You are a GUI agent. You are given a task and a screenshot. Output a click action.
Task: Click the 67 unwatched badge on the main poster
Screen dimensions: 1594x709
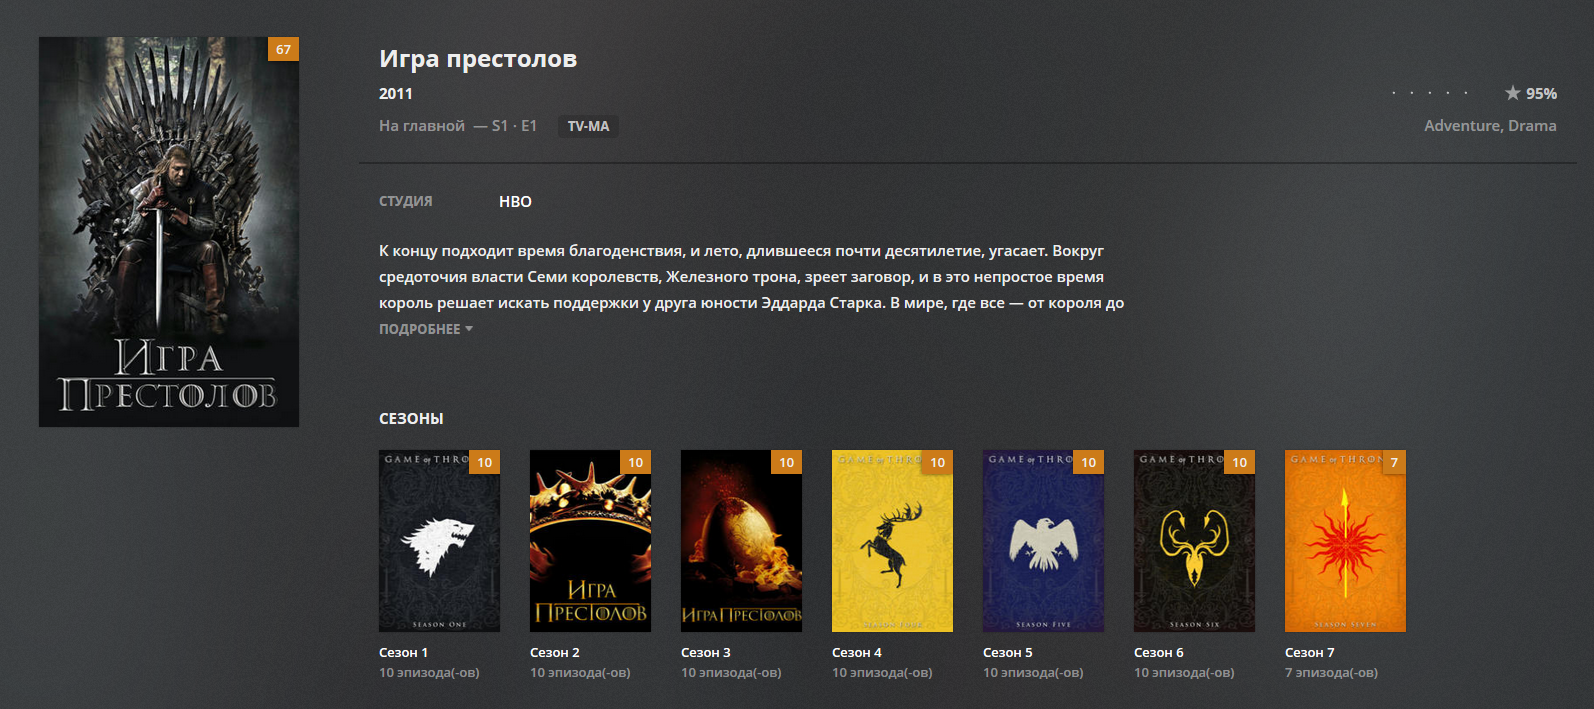283,49
